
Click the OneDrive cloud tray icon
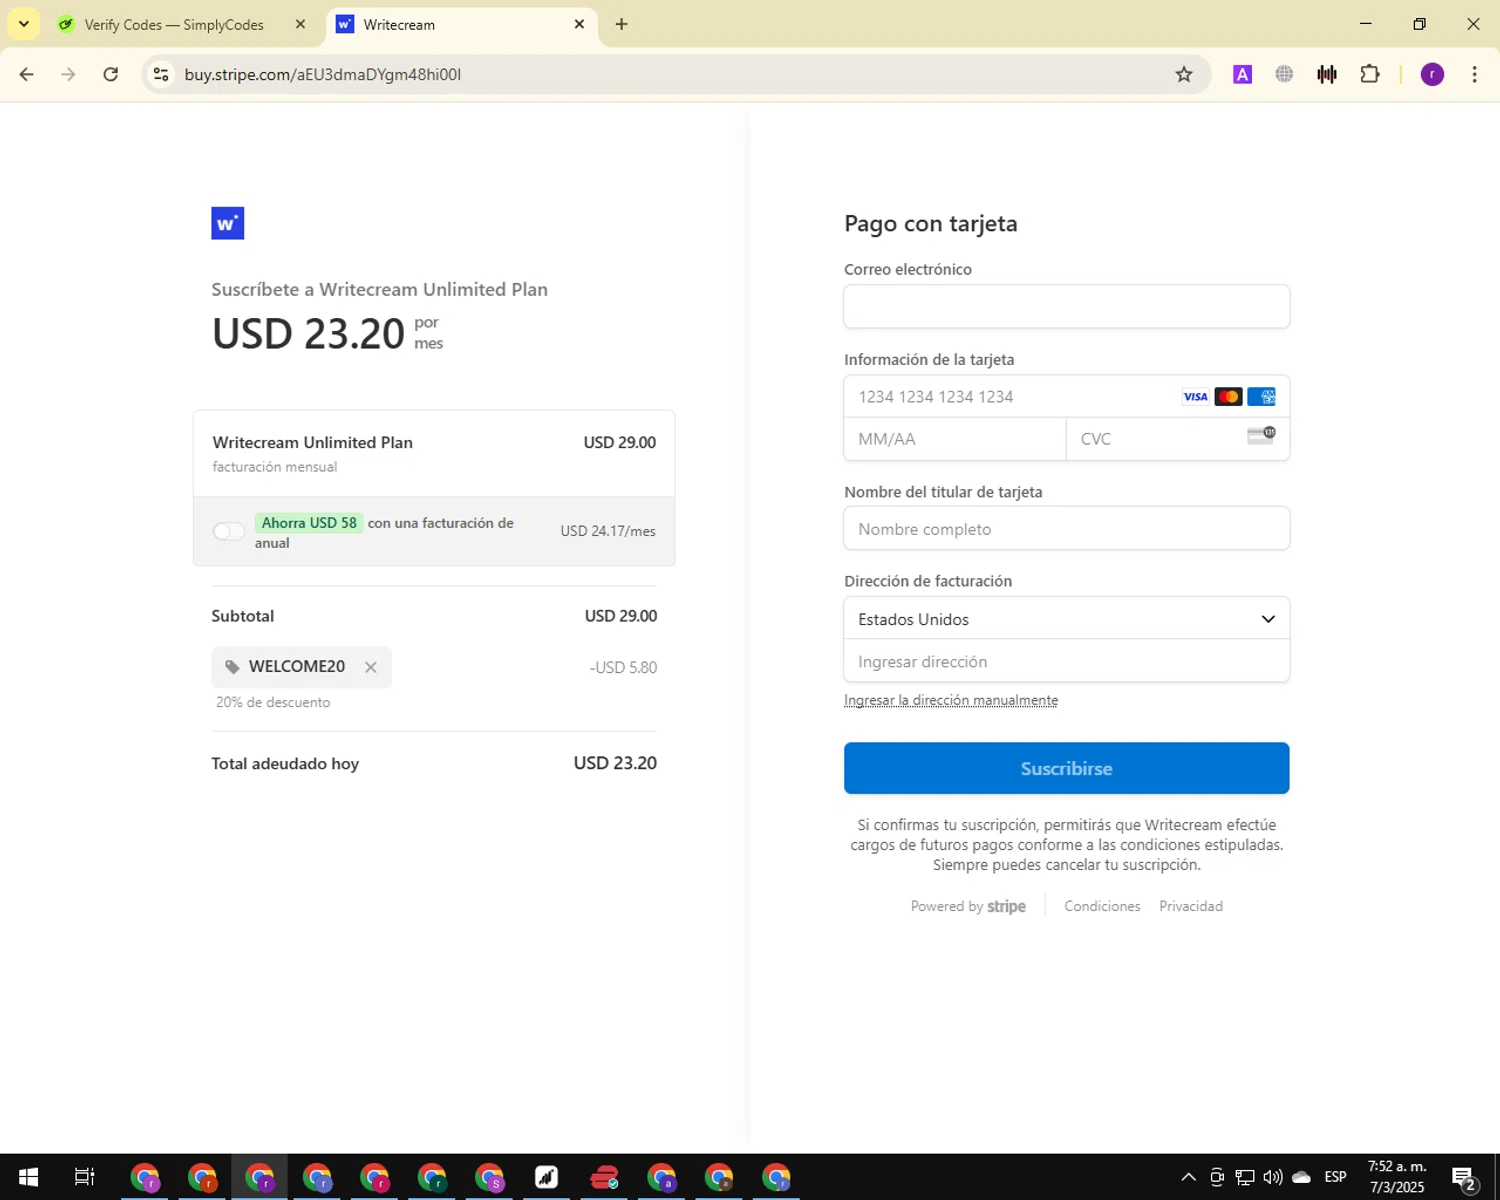(x=1301, y=1177)
